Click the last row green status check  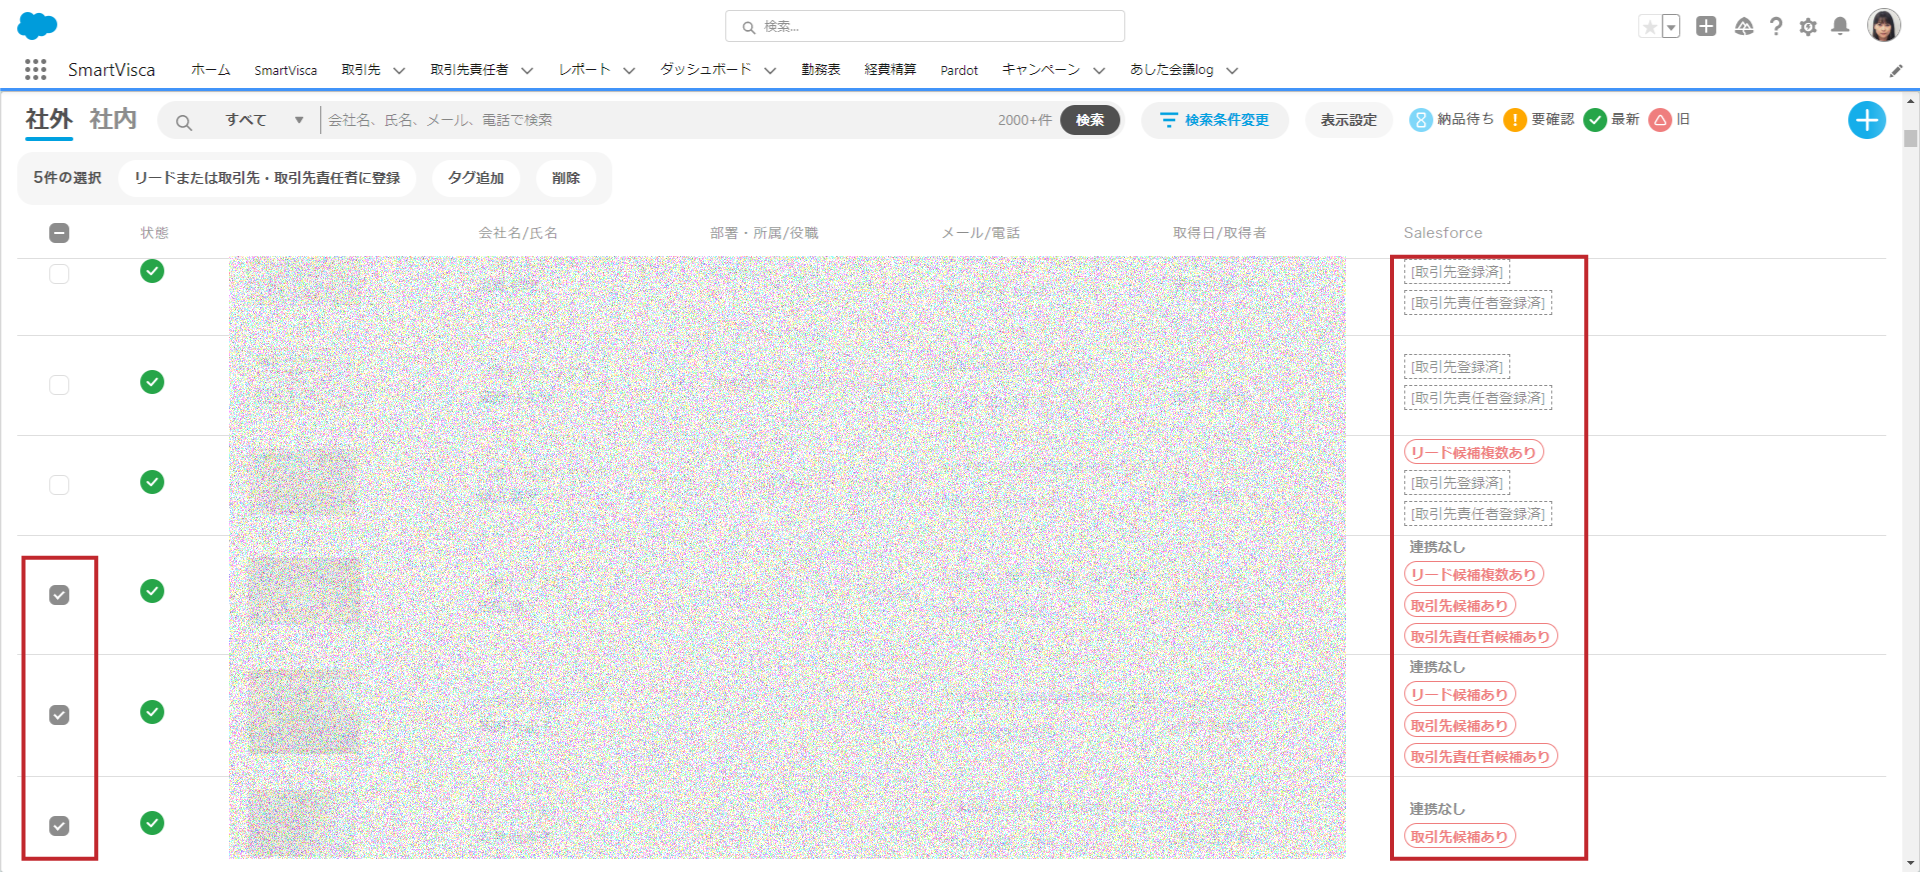152,823
